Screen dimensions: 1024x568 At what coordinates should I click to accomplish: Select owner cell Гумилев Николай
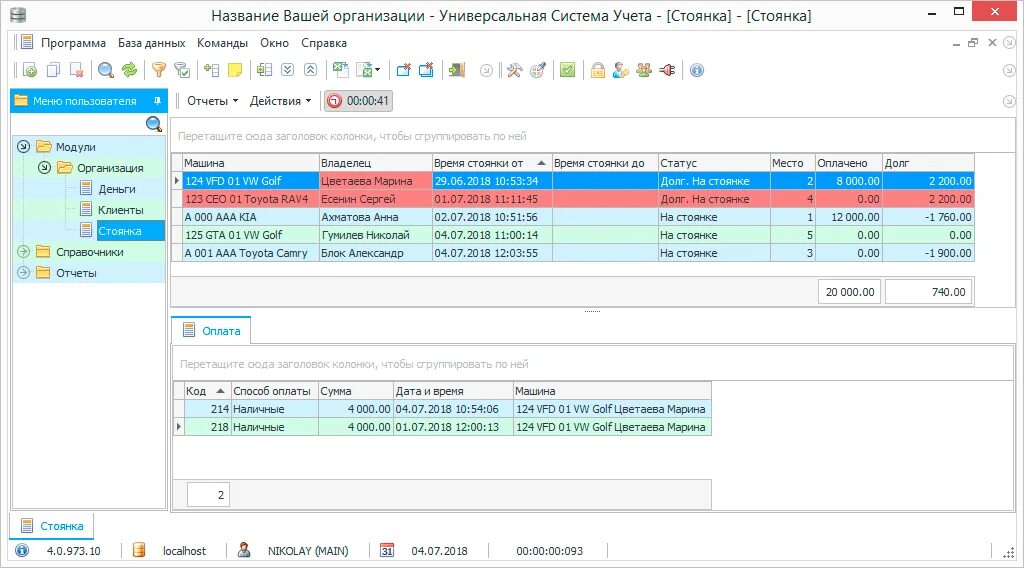tap(376, 235)
